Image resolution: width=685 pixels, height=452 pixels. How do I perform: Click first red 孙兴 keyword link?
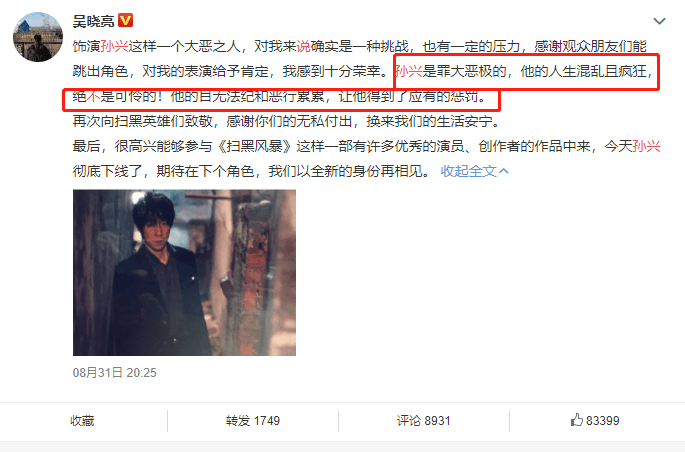point(114,46)
